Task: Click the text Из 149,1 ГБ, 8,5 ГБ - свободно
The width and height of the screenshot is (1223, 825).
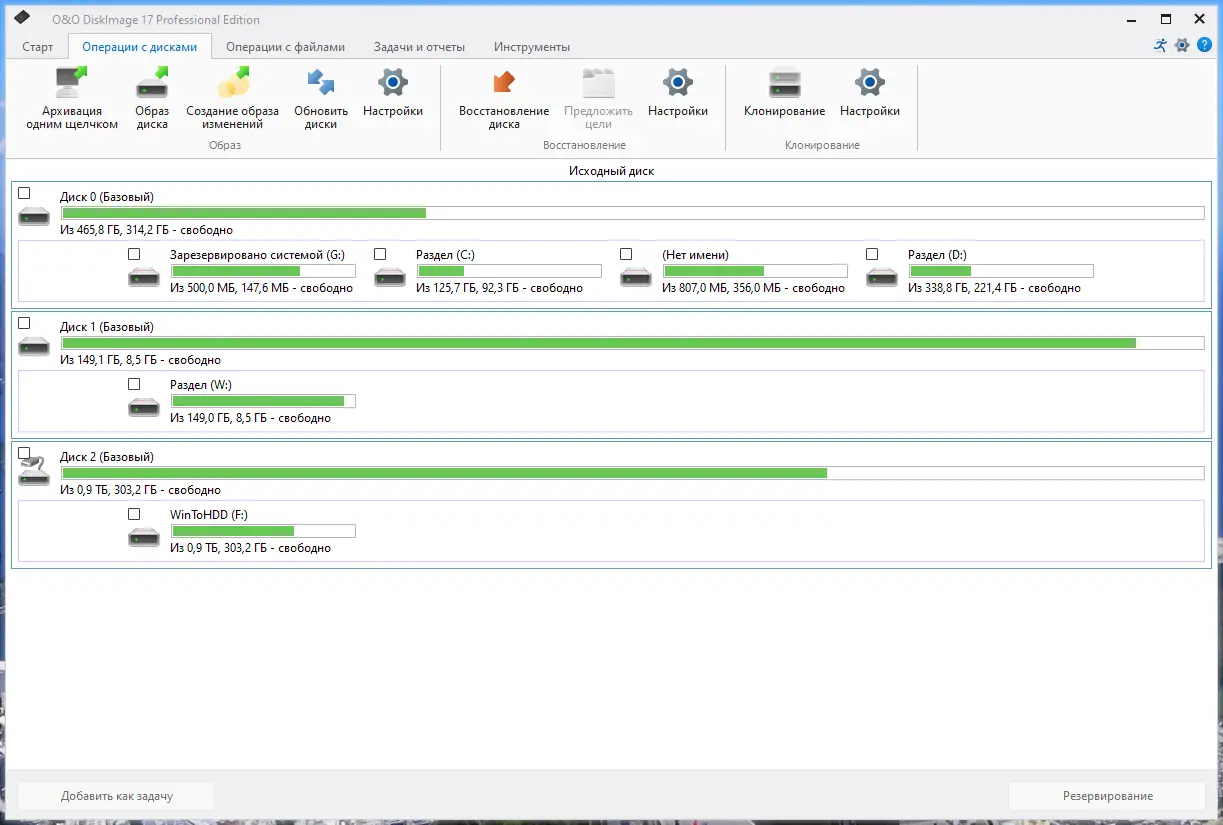Action: click(x=140, y=360)
